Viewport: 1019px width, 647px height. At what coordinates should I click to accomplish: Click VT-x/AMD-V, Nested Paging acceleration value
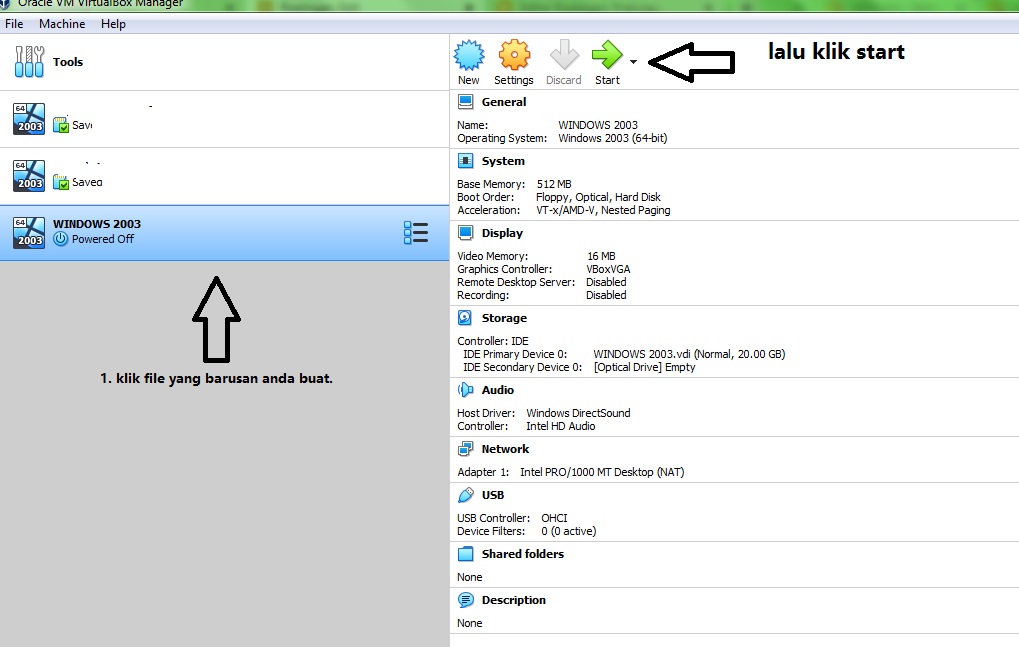603,210
